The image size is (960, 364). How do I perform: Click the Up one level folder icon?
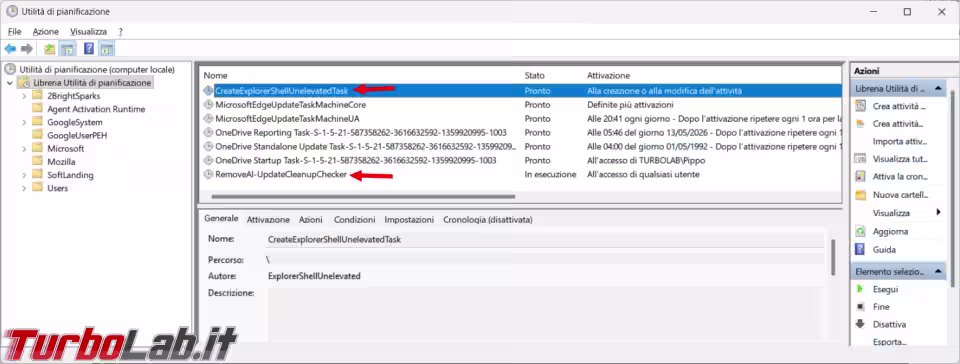(x=50, y=49)
